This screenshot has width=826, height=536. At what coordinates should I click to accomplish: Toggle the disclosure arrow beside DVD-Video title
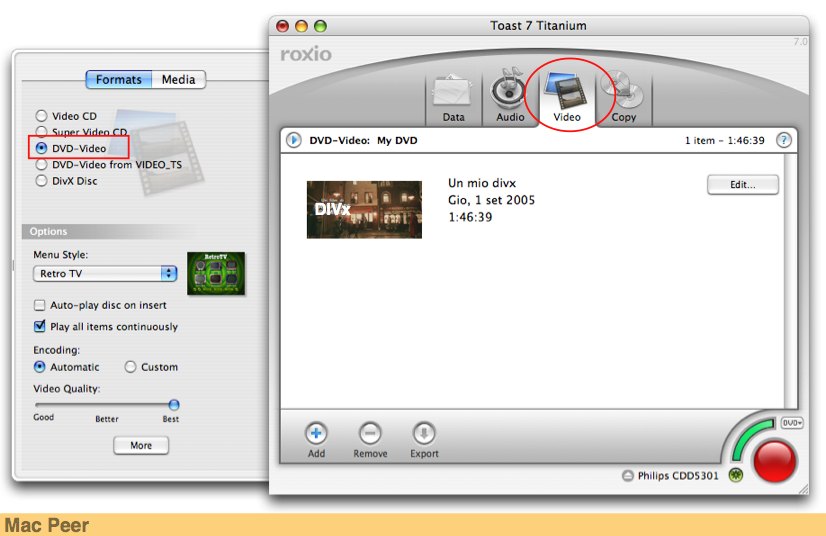294,140
